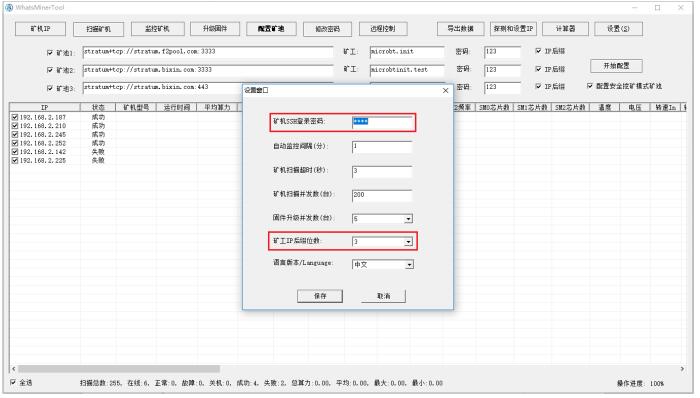Click the 扫描矿机 scan miners button
This screenshot has width=700, height=398.
(x=98, y=29)
